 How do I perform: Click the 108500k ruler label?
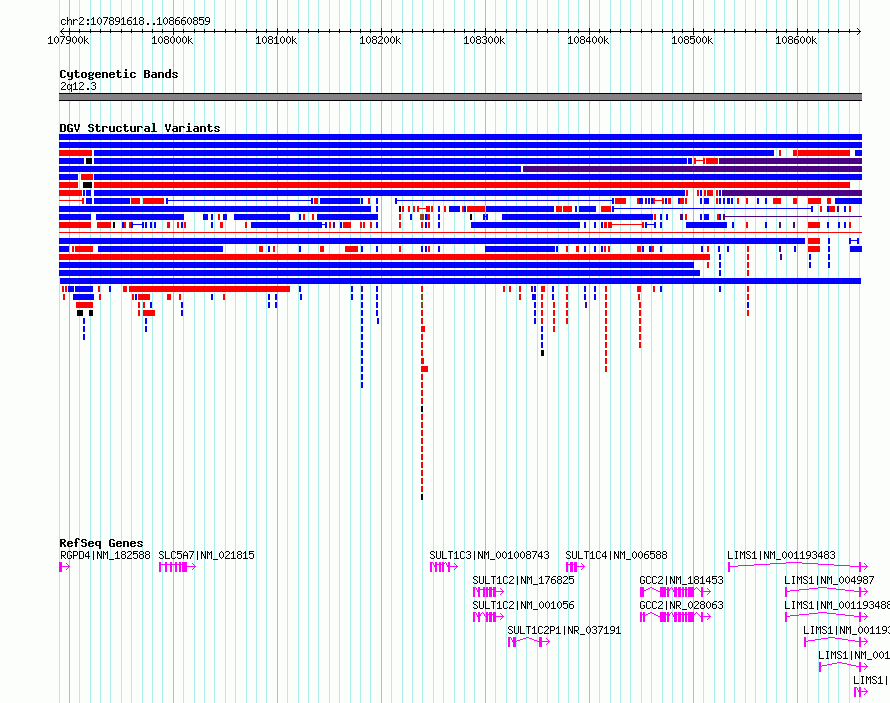click(692, 40)
